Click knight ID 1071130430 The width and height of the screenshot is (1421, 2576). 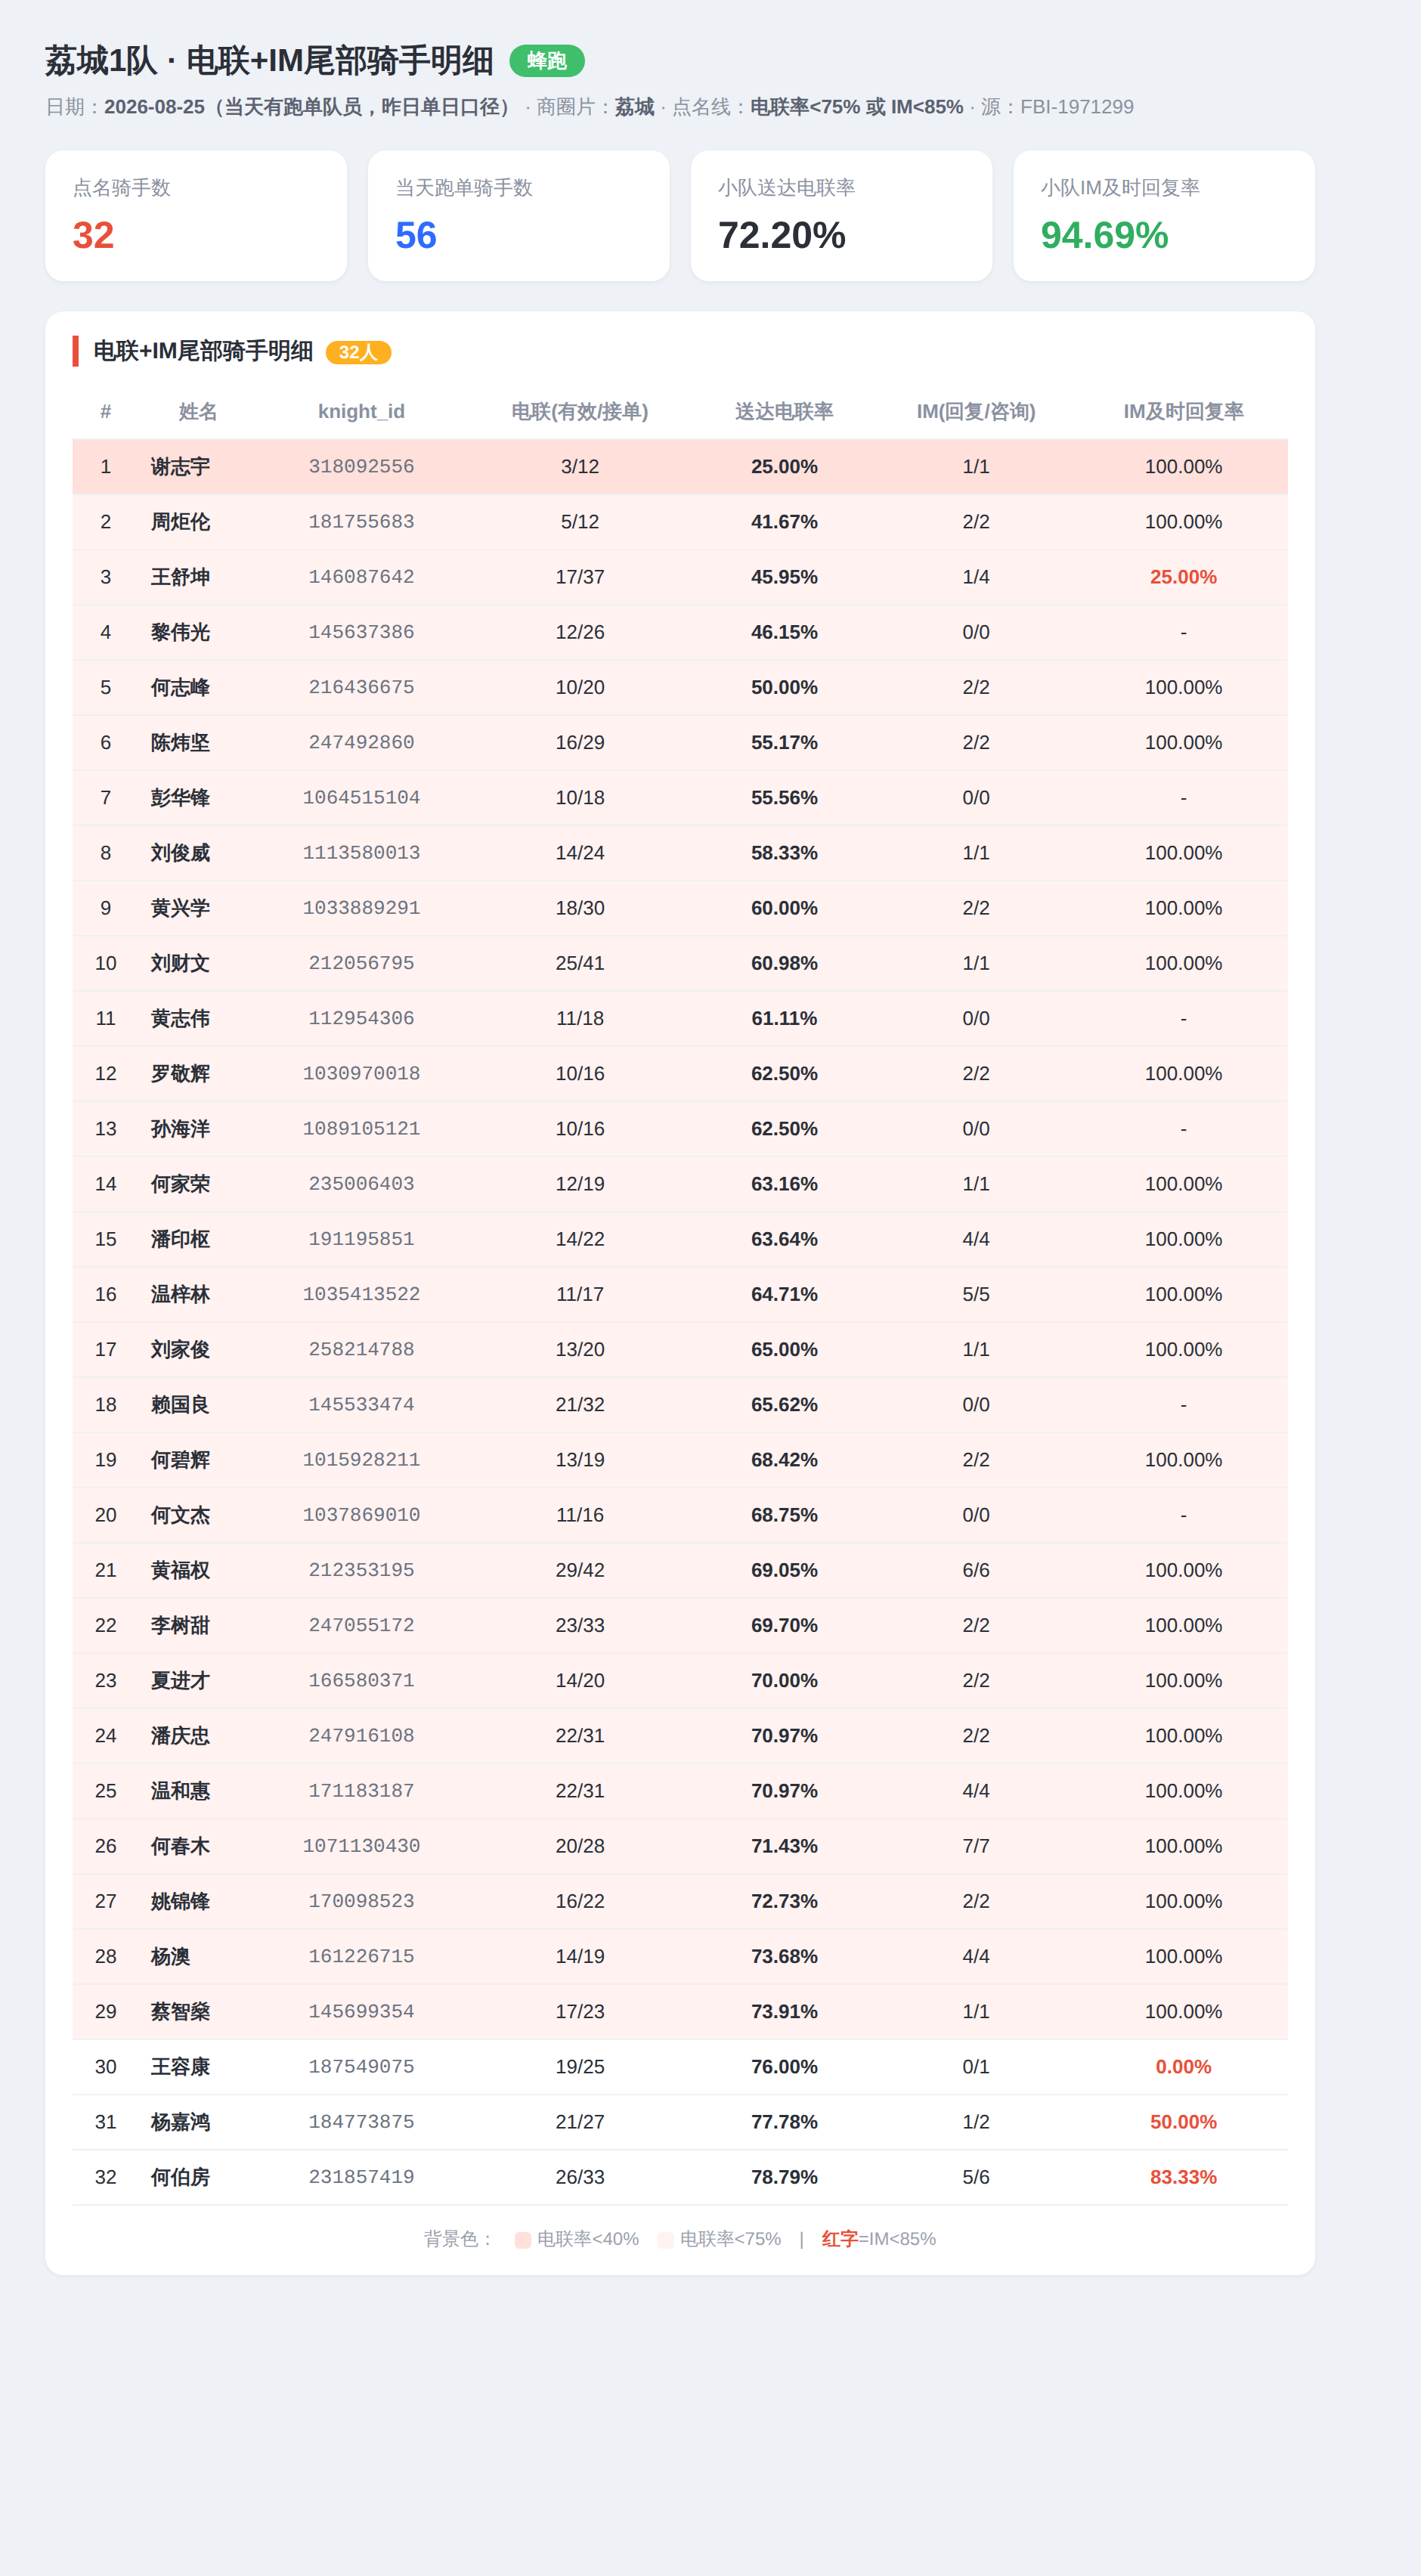tap(361, 1846)
